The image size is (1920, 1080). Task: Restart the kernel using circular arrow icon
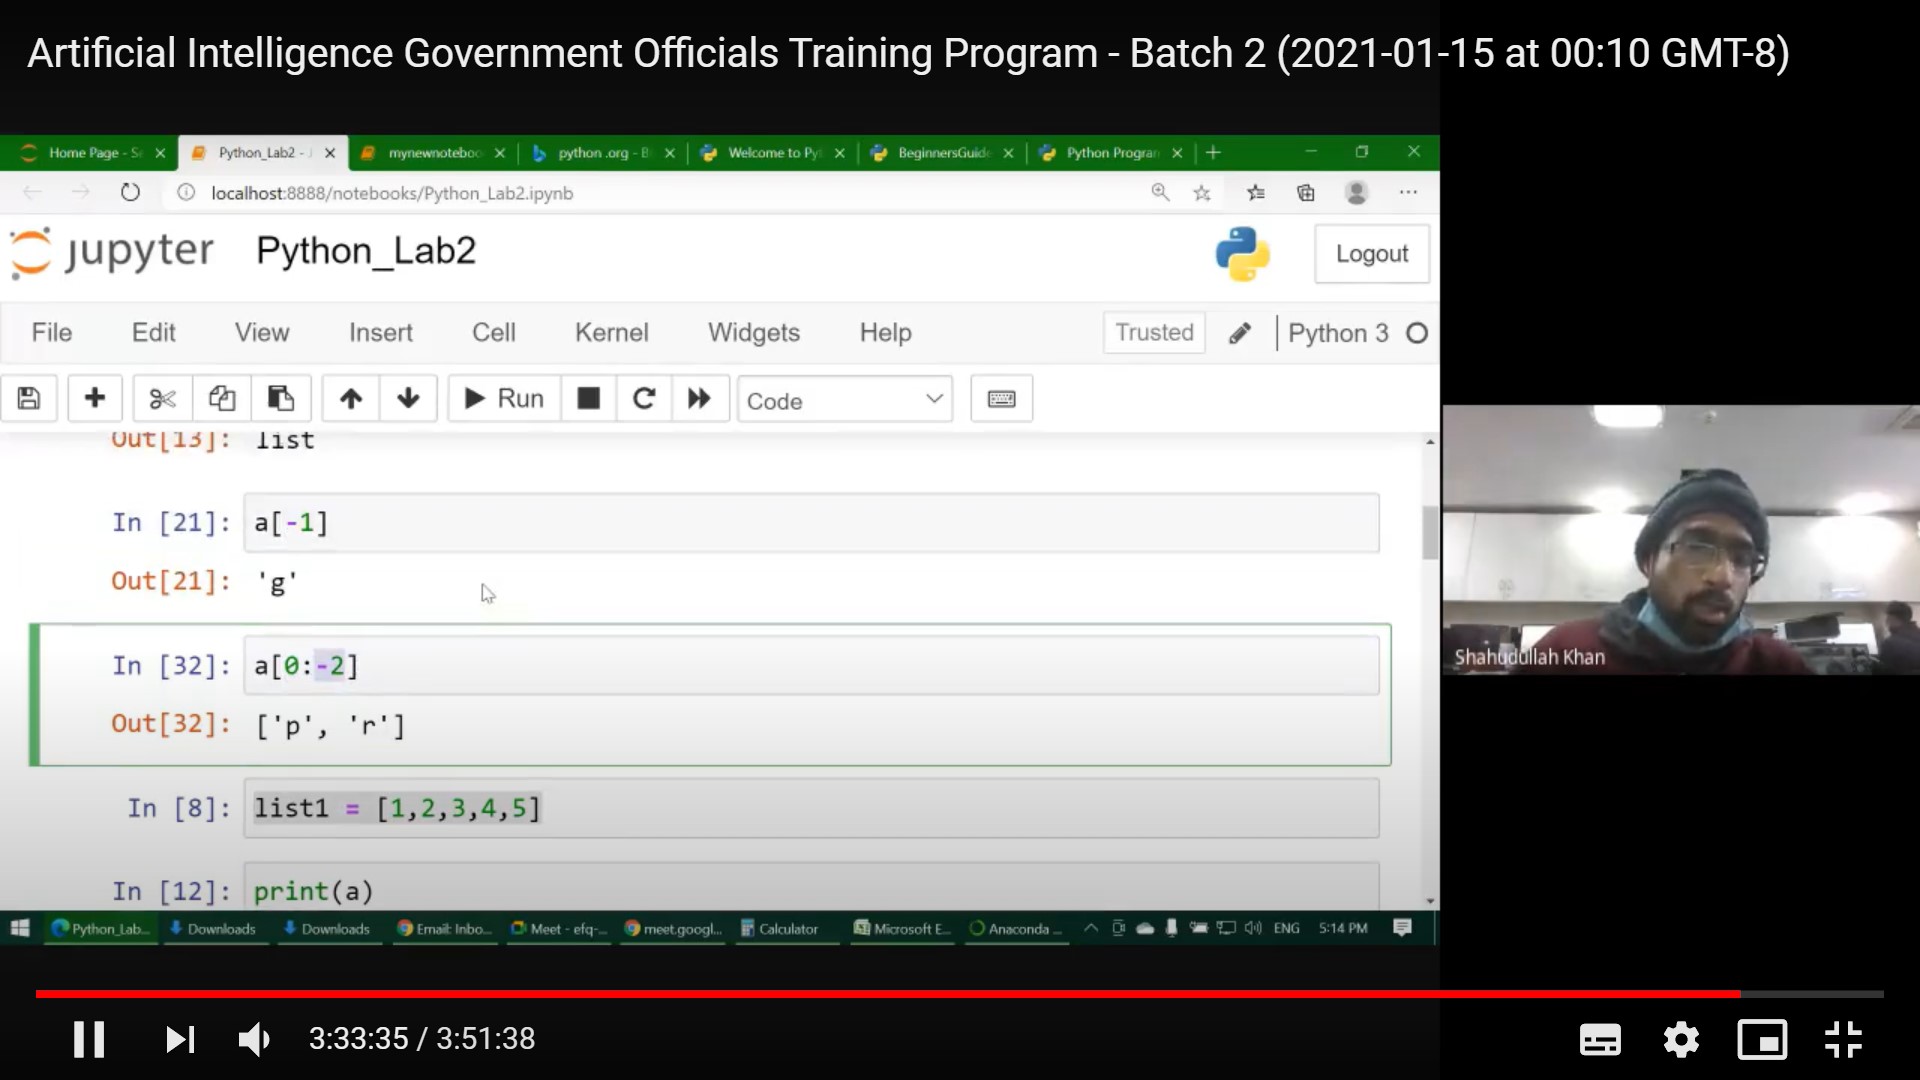[x=644, y=399]
